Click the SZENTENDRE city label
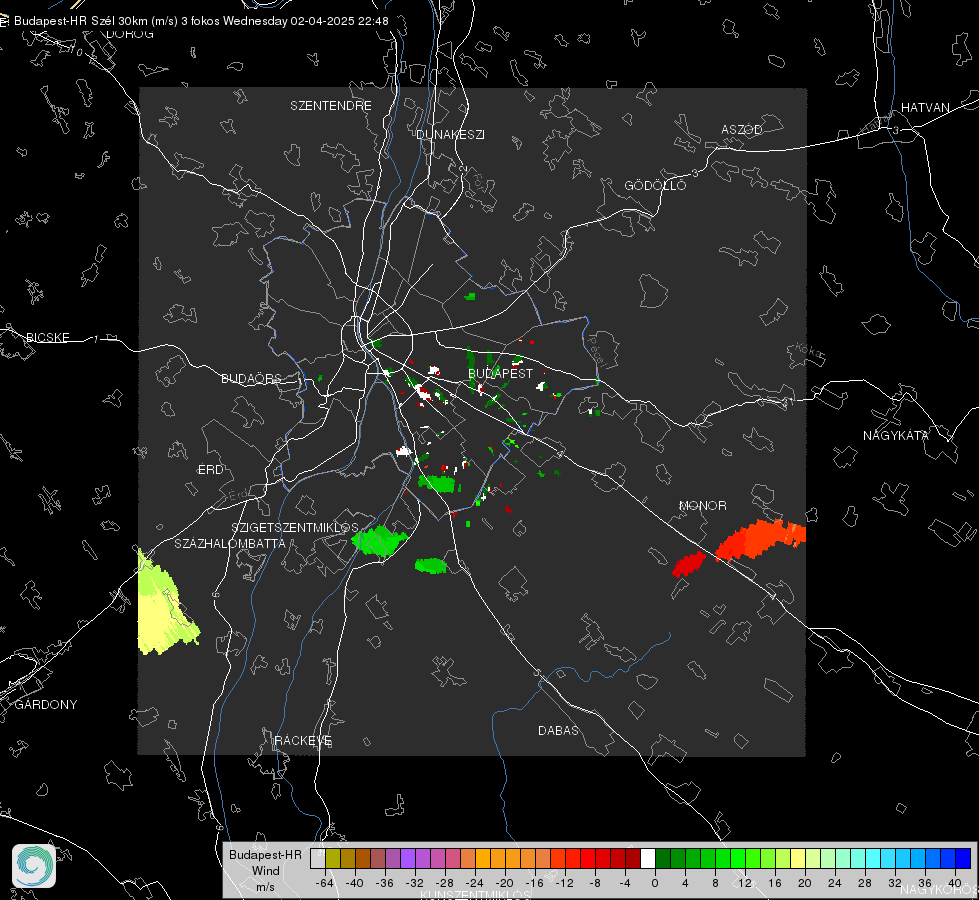Viewport: 979px width, 900px height. (x=330, y=106)
